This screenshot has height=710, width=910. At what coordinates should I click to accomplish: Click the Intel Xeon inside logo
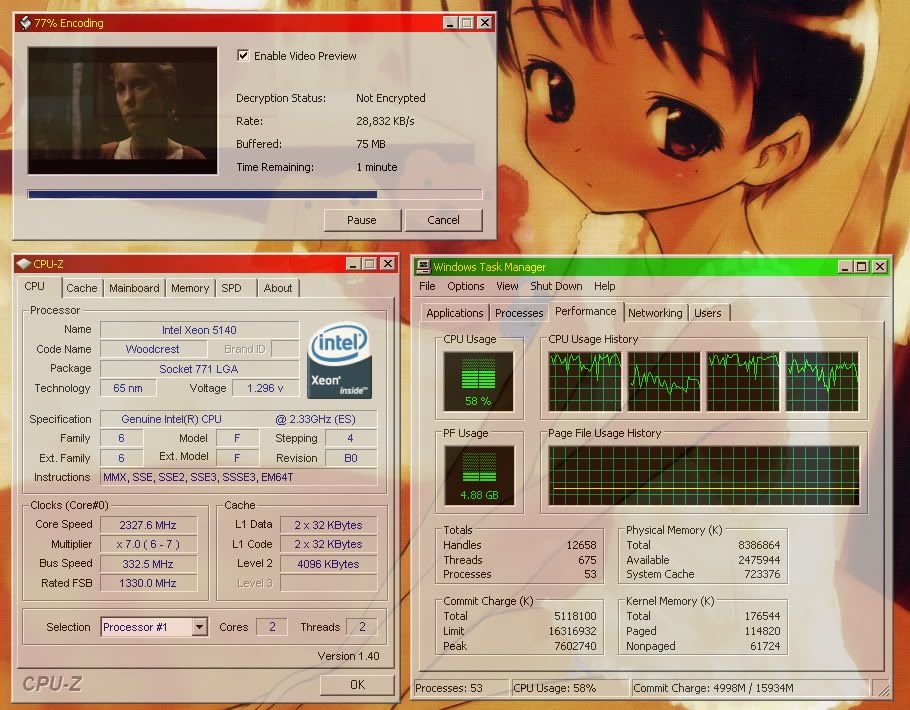pyautogui.click(x=340, y=362)
